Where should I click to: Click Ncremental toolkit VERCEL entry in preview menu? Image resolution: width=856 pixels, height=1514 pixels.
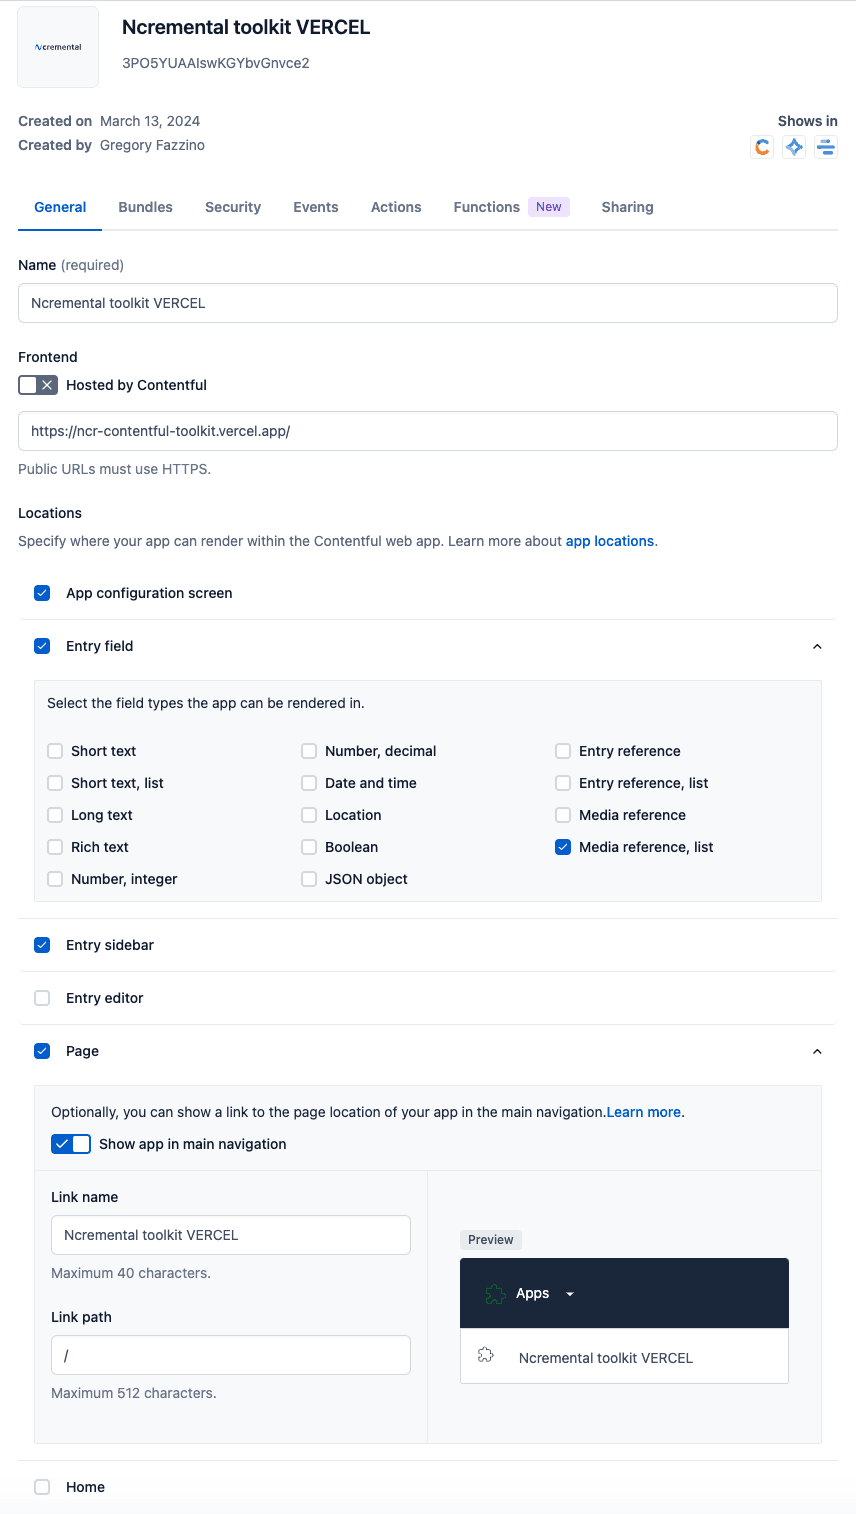(606, 1358)
